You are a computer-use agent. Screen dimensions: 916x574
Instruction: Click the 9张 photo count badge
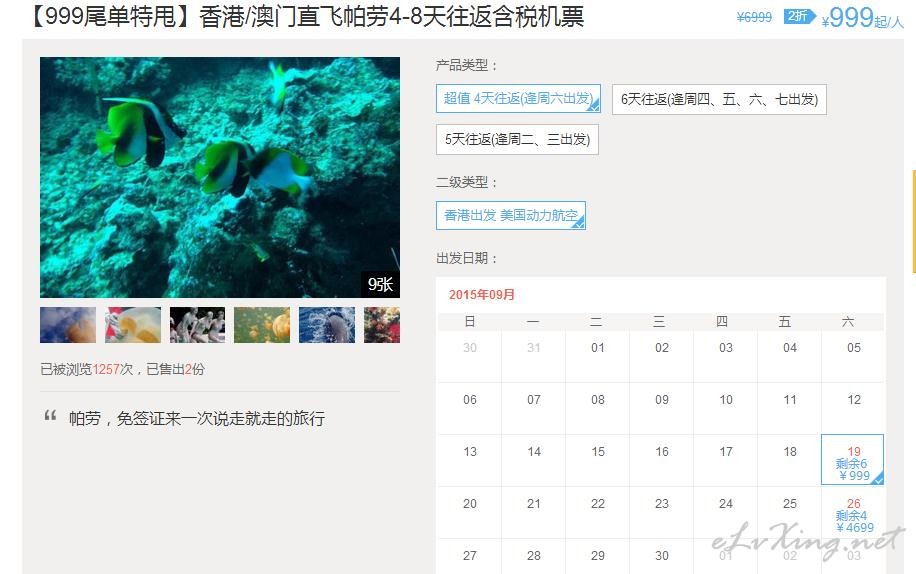tap(380, 284)
